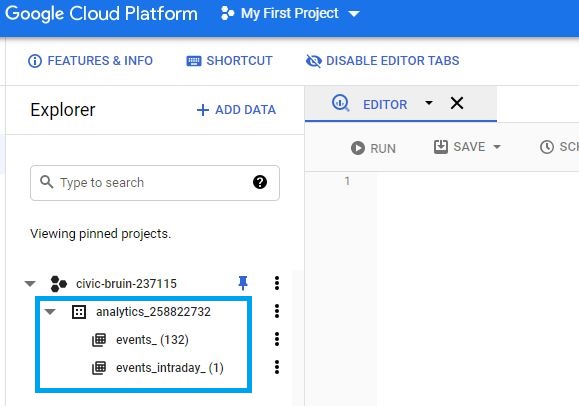Select the civic-bruin-237115 project
Viewport: 579px width, 406px height.
tap(126, 284)
